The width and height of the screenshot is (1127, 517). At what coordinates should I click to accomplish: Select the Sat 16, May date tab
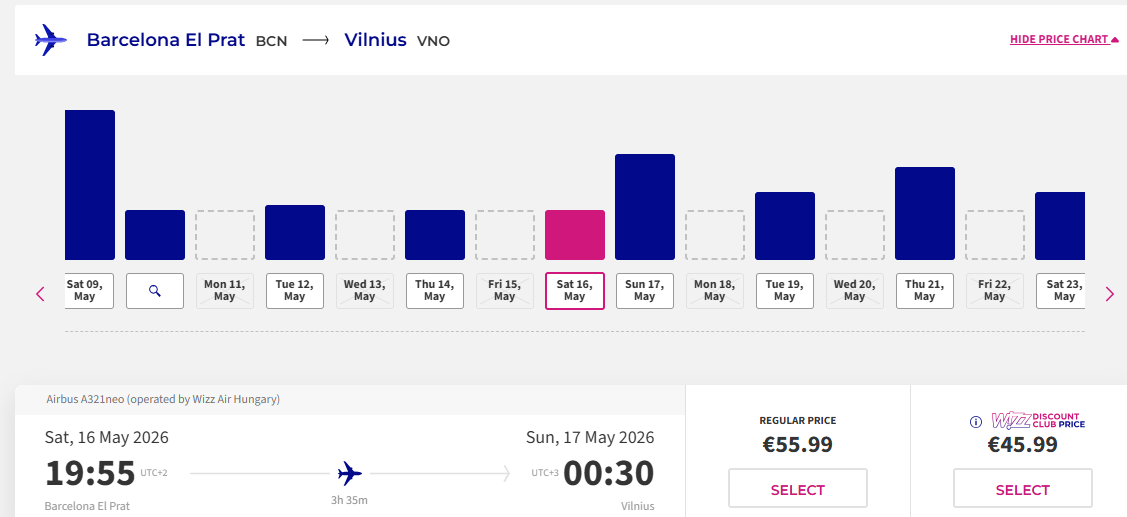574,291
